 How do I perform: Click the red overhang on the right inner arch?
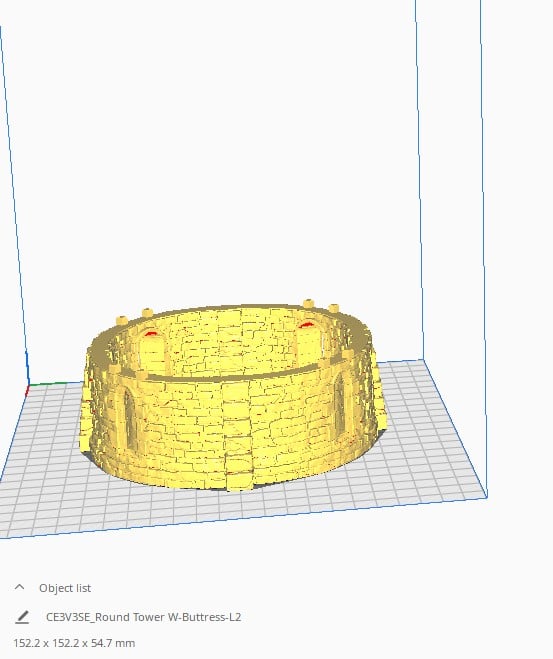pos(306,324)
